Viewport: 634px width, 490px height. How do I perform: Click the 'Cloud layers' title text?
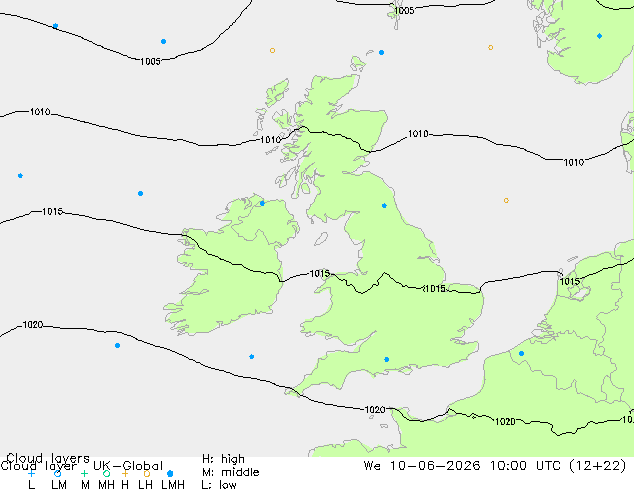click(x=48, y=458)
